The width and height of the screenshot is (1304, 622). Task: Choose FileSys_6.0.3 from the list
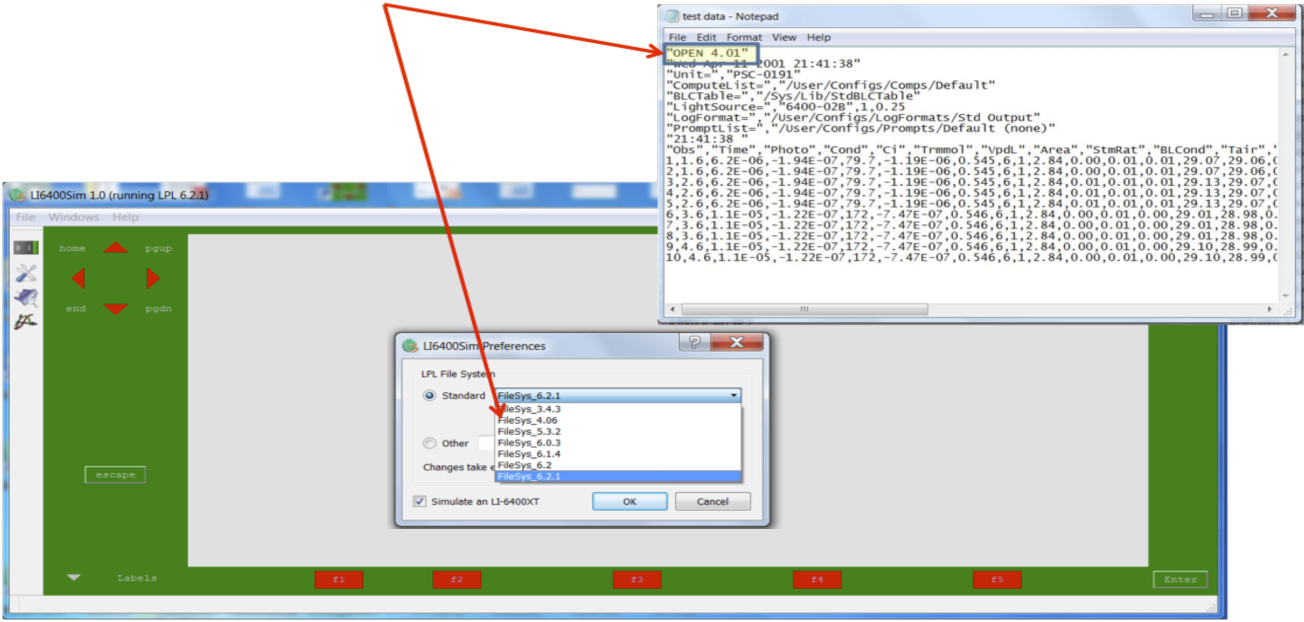[618, 442]
